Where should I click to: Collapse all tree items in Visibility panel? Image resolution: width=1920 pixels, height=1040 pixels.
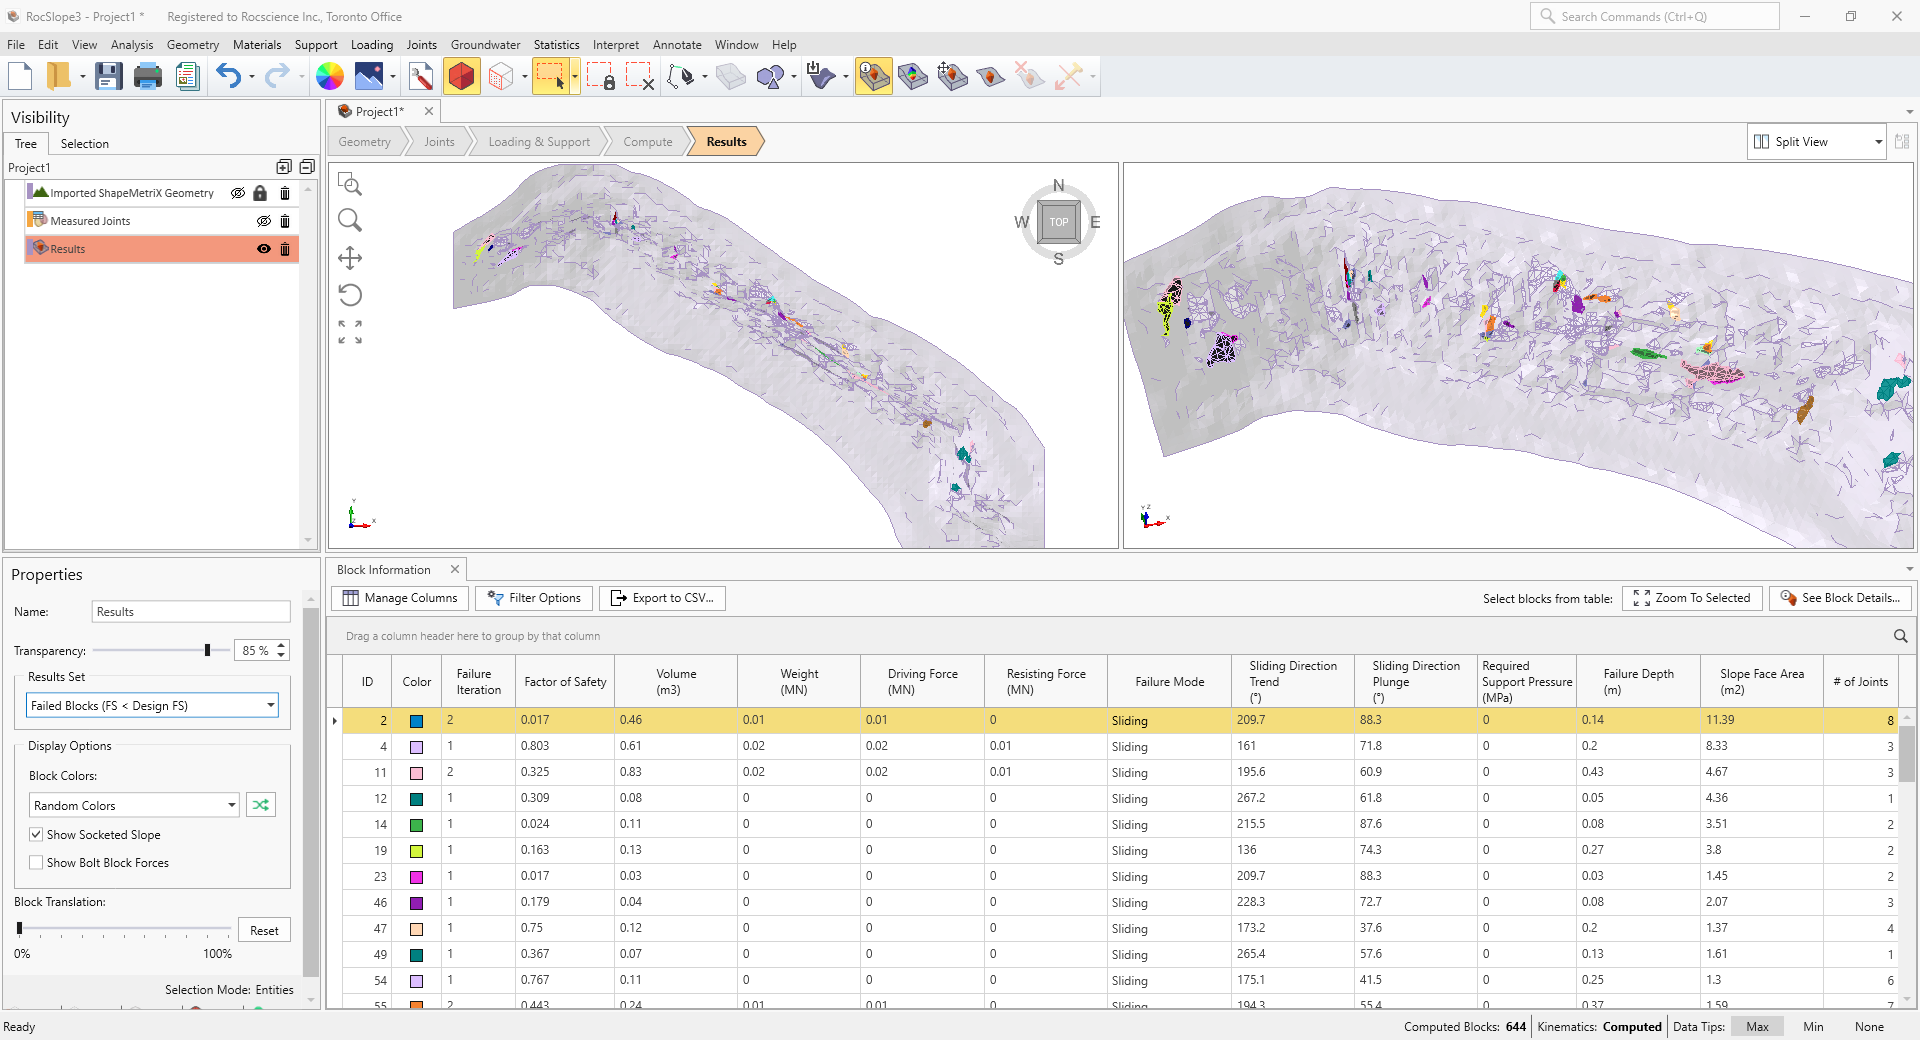(307, 167)
